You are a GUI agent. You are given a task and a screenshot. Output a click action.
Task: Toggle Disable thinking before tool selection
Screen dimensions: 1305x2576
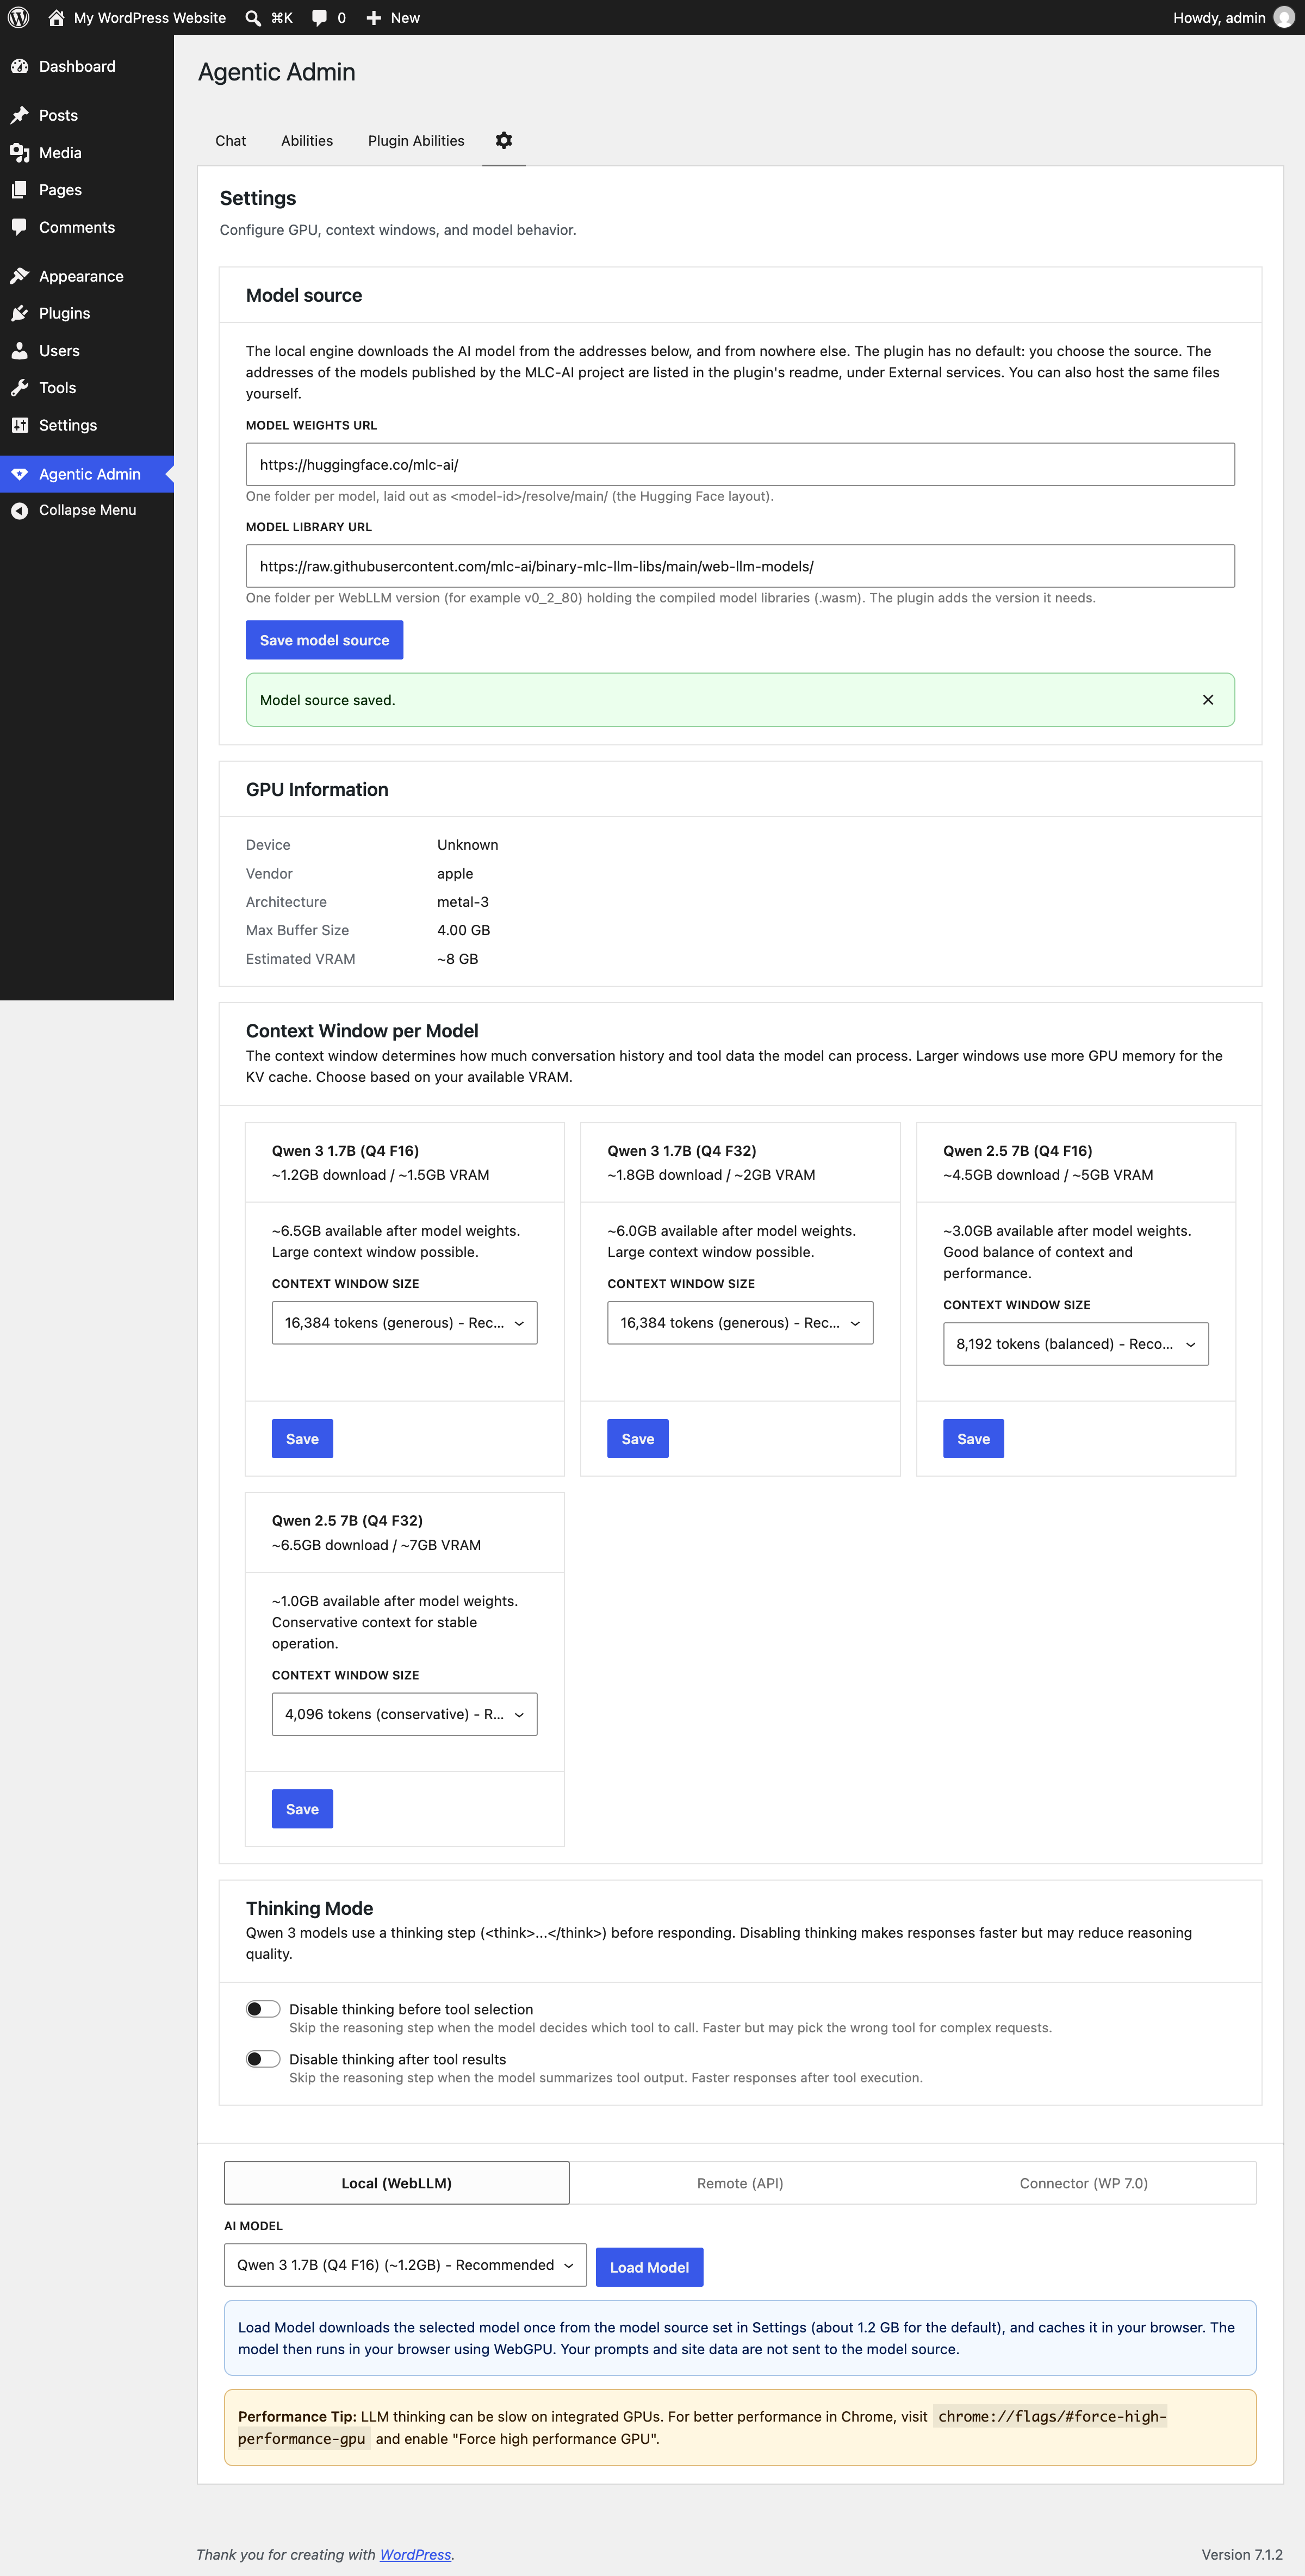(263, 2009)
